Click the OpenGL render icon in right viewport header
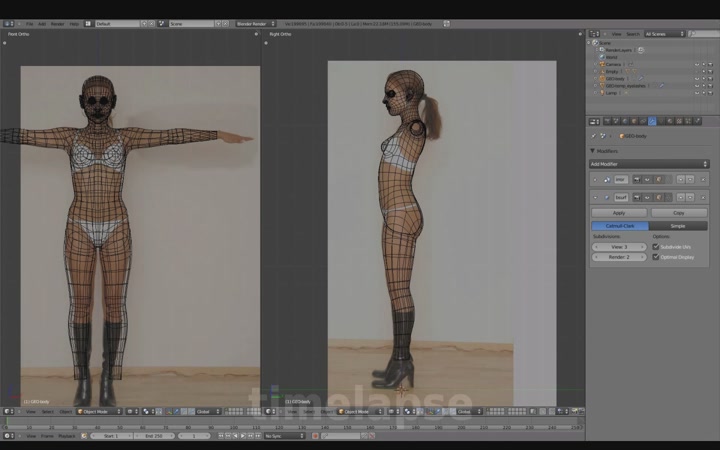 (x=574, y=411)
